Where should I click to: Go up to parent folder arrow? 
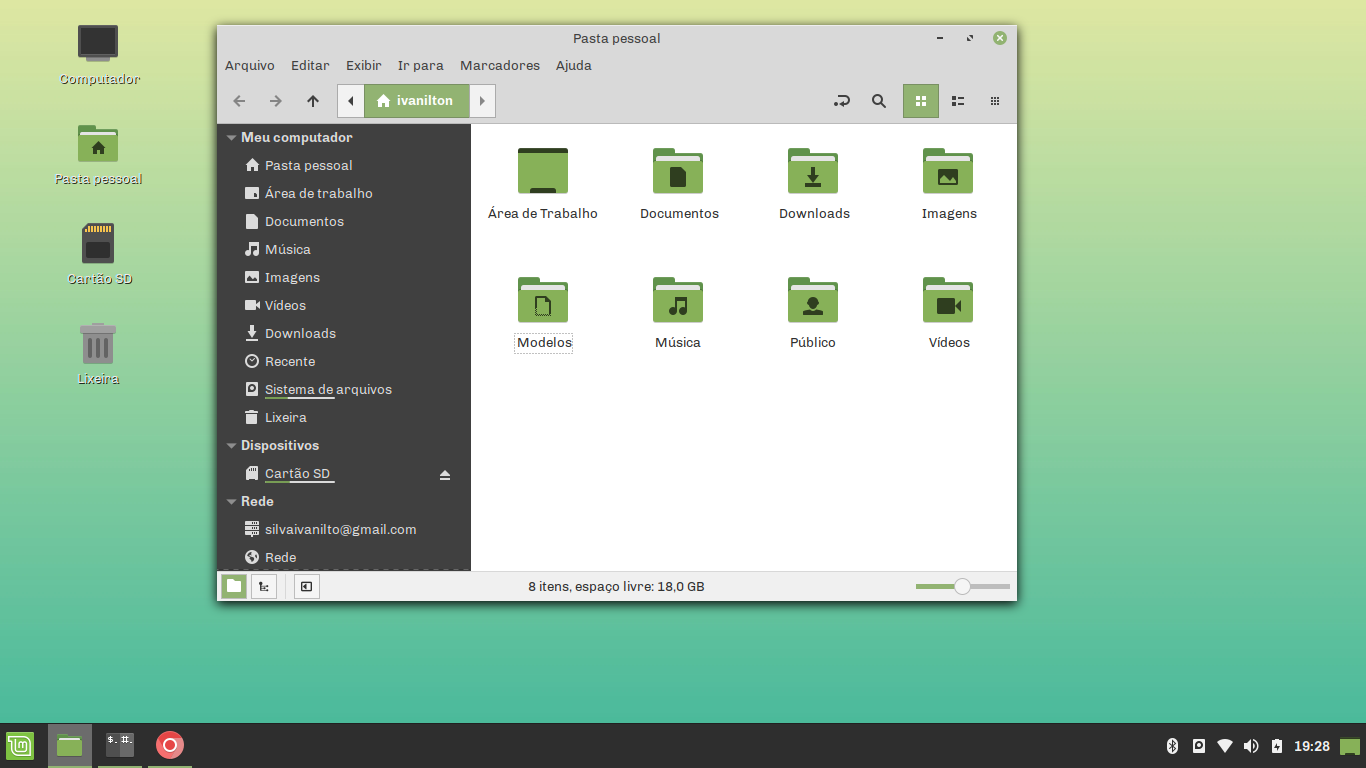point(313,101)
